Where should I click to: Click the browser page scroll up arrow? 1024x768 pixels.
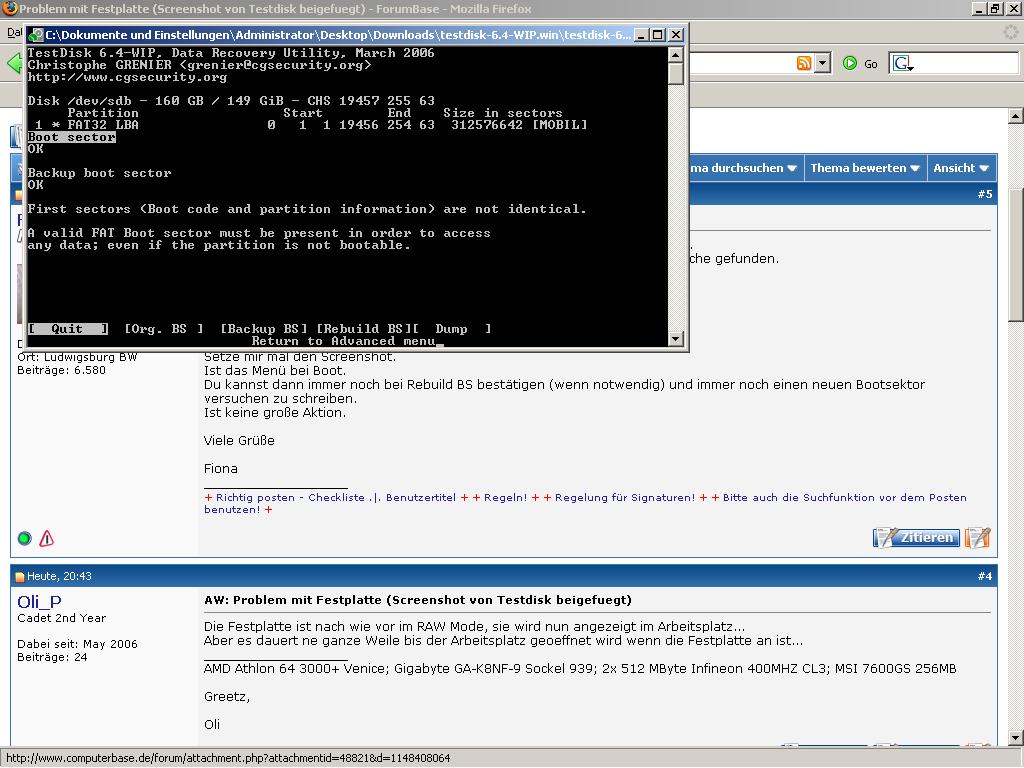tap(1016, 117)
